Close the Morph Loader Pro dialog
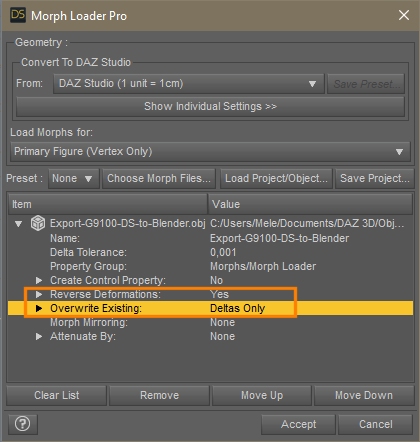 [x=404, y=15]
